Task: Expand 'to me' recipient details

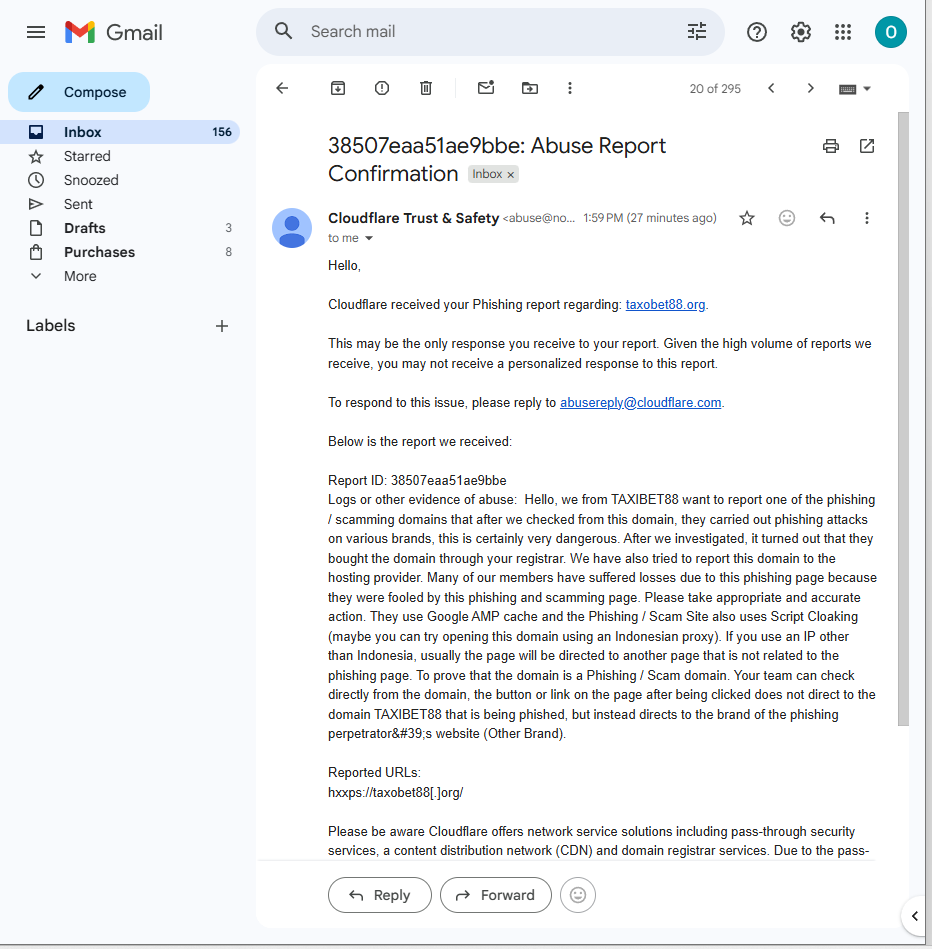Action: coord(369,238)
